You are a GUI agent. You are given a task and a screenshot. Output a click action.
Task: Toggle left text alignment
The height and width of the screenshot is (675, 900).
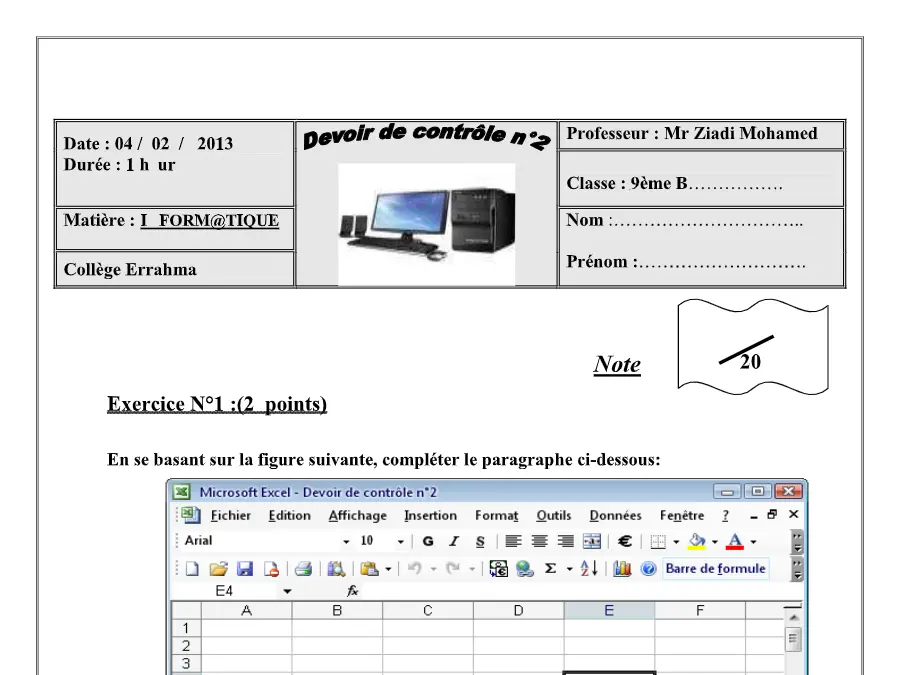pyautogui.click(x=513, y=541)
